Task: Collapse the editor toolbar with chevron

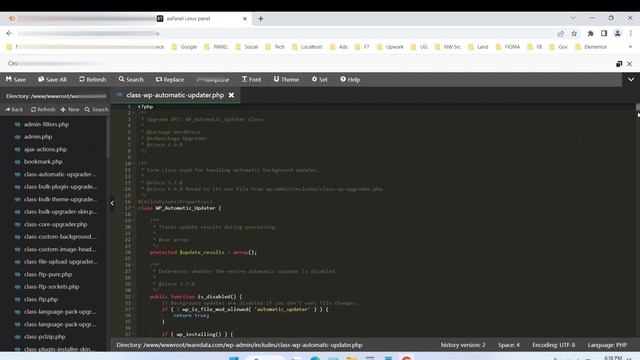Action: (631, 80)
